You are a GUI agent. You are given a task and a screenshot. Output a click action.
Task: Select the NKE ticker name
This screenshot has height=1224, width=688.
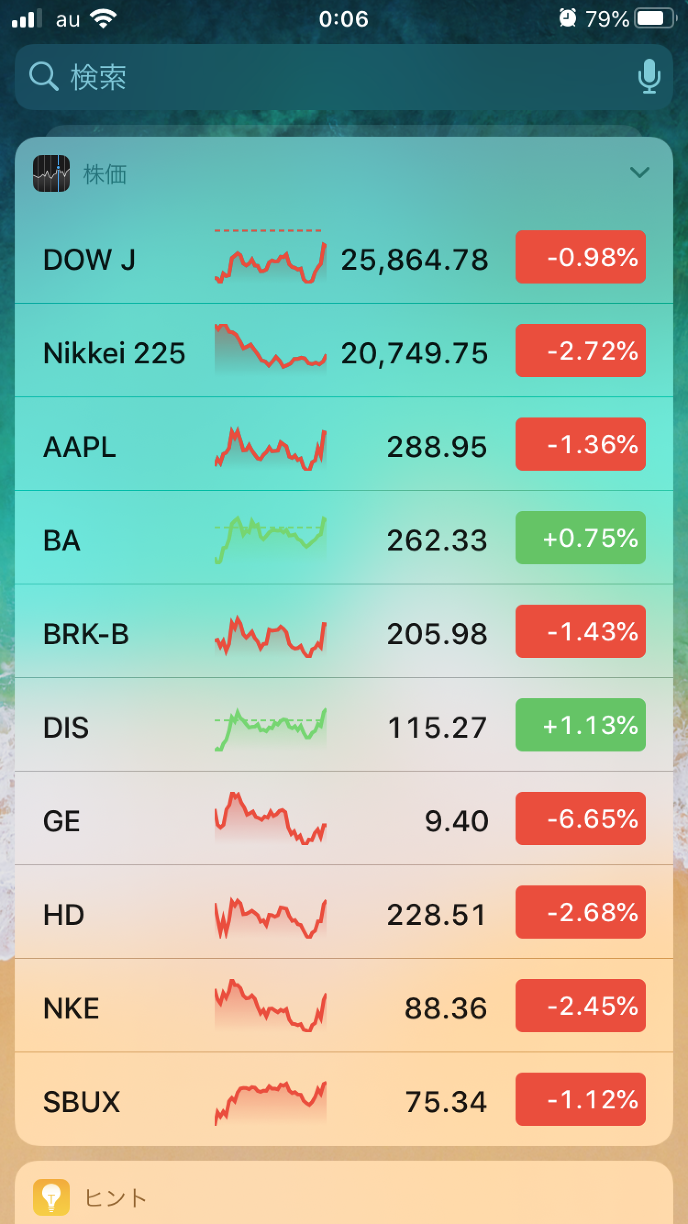[x=71, y=1008]
